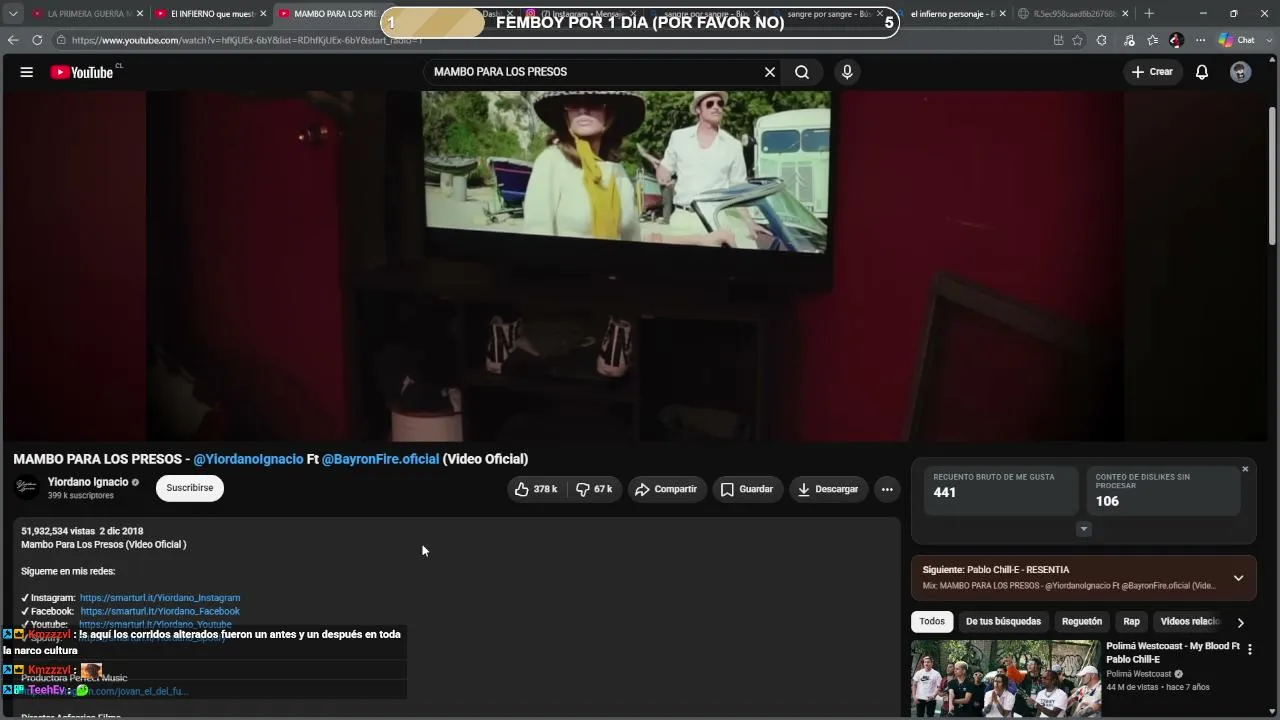This screenshot has width=1280, height=720.
Task: Open the @BayronFire.oficial mention in title
Action: click(380, 459)
